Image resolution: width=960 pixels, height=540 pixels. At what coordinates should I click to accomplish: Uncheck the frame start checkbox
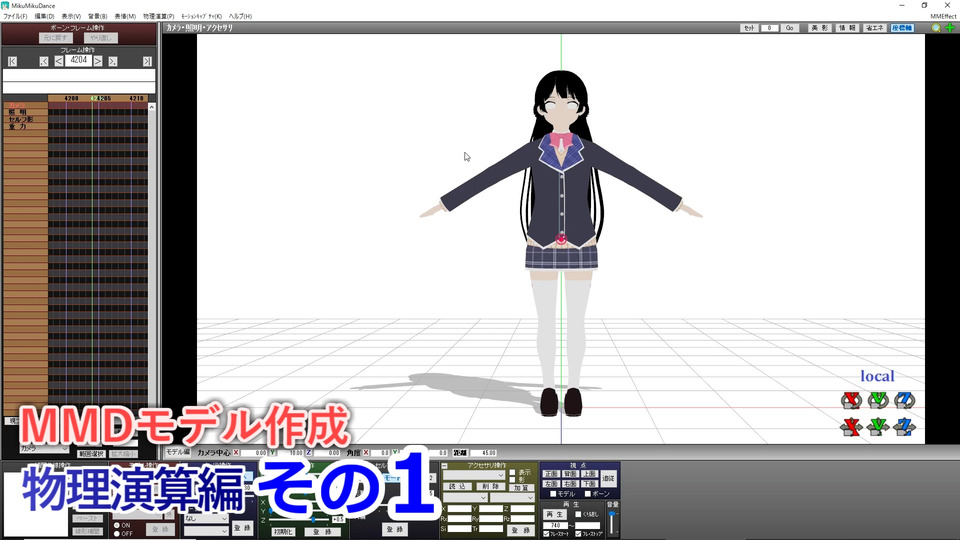tap(546, 534)
